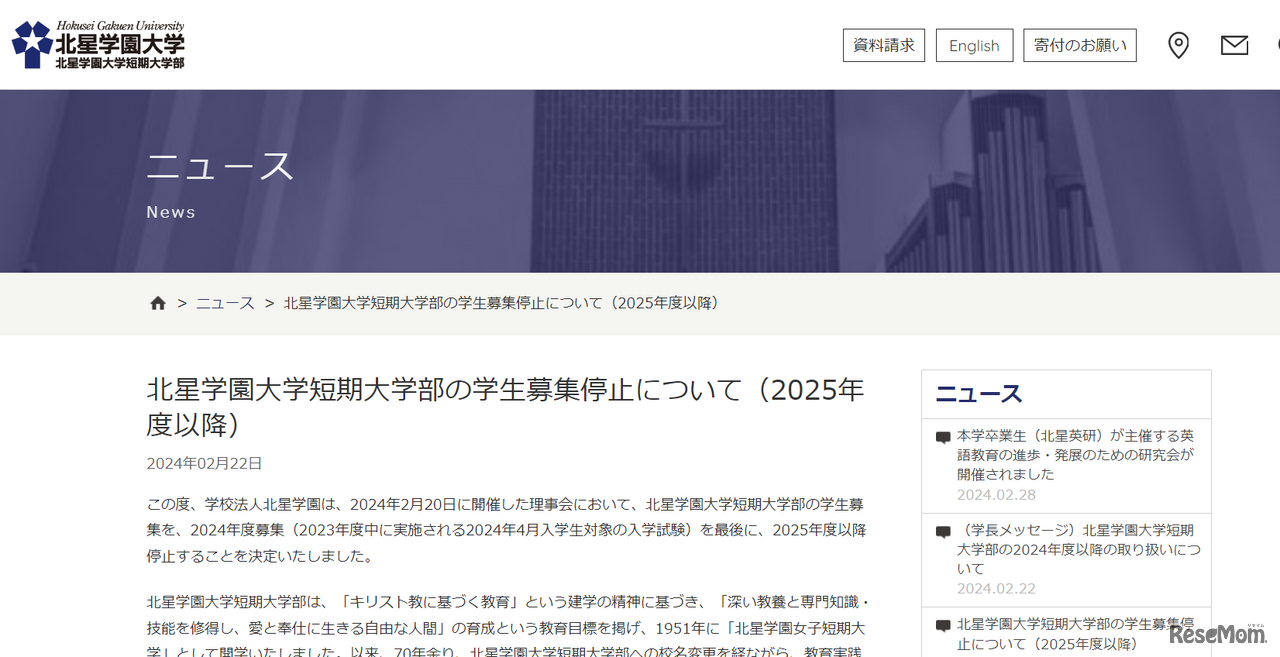The image size is (1280, 657).
Task: Open the ニュース breadcrumb link
Action: (224, 303)
